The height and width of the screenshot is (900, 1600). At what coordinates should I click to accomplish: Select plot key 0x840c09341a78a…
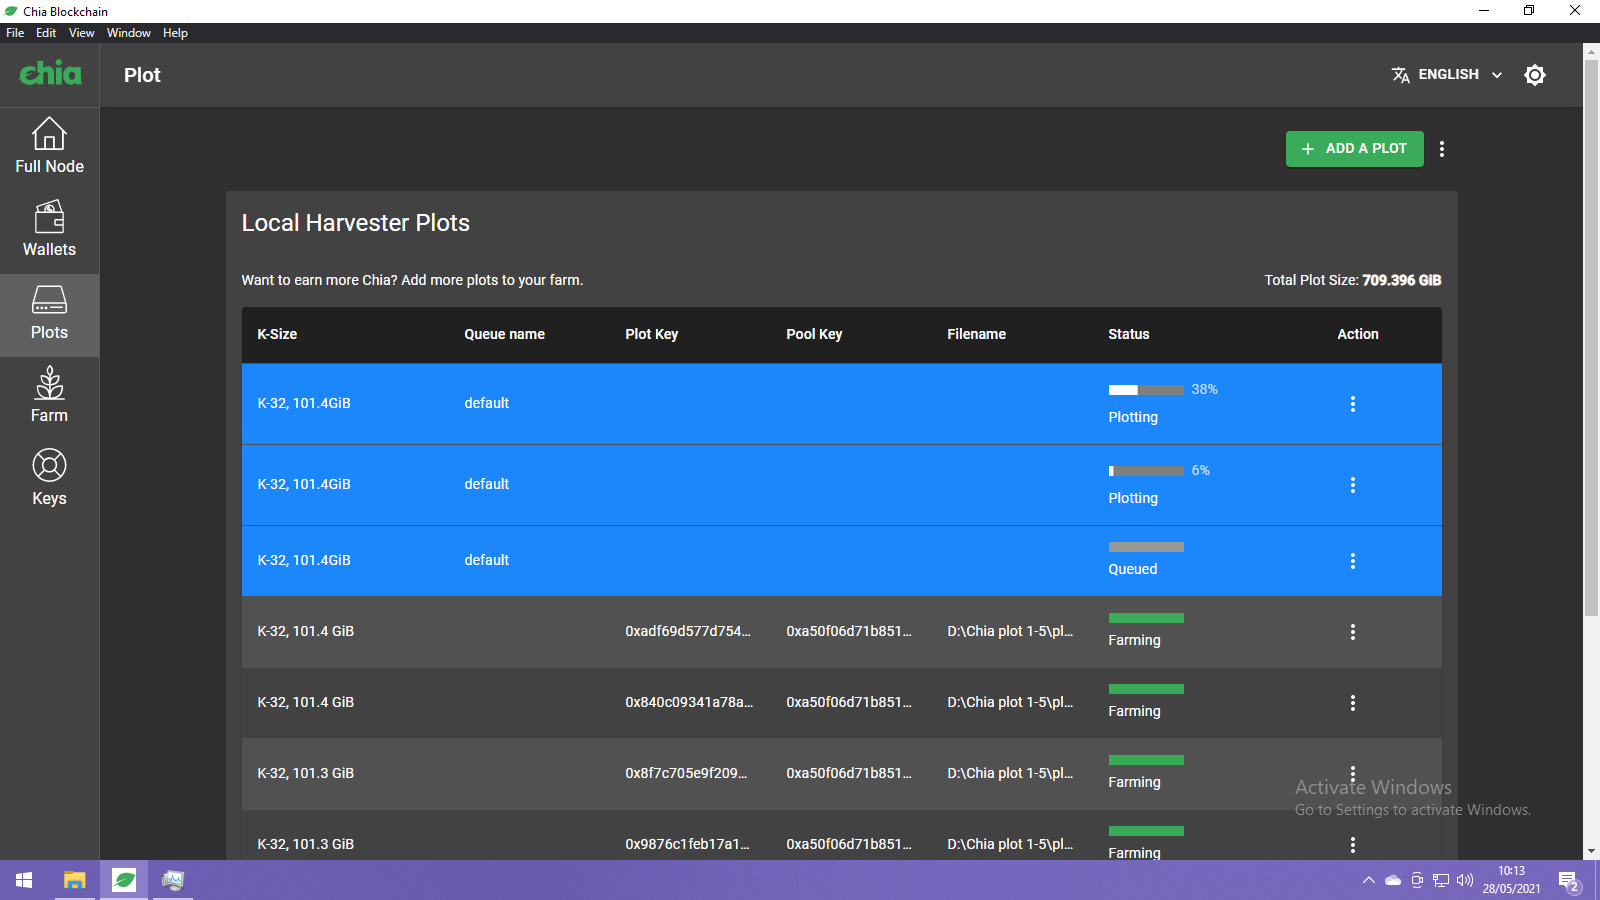(689, 703)
